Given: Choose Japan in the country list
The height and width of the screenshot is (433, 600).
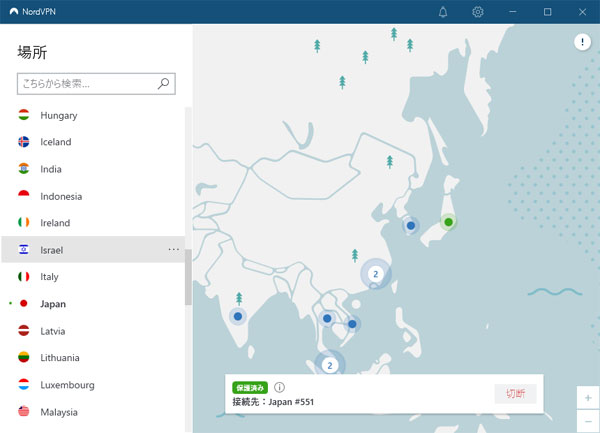Looking at the screenshot, I should point(93,304).
